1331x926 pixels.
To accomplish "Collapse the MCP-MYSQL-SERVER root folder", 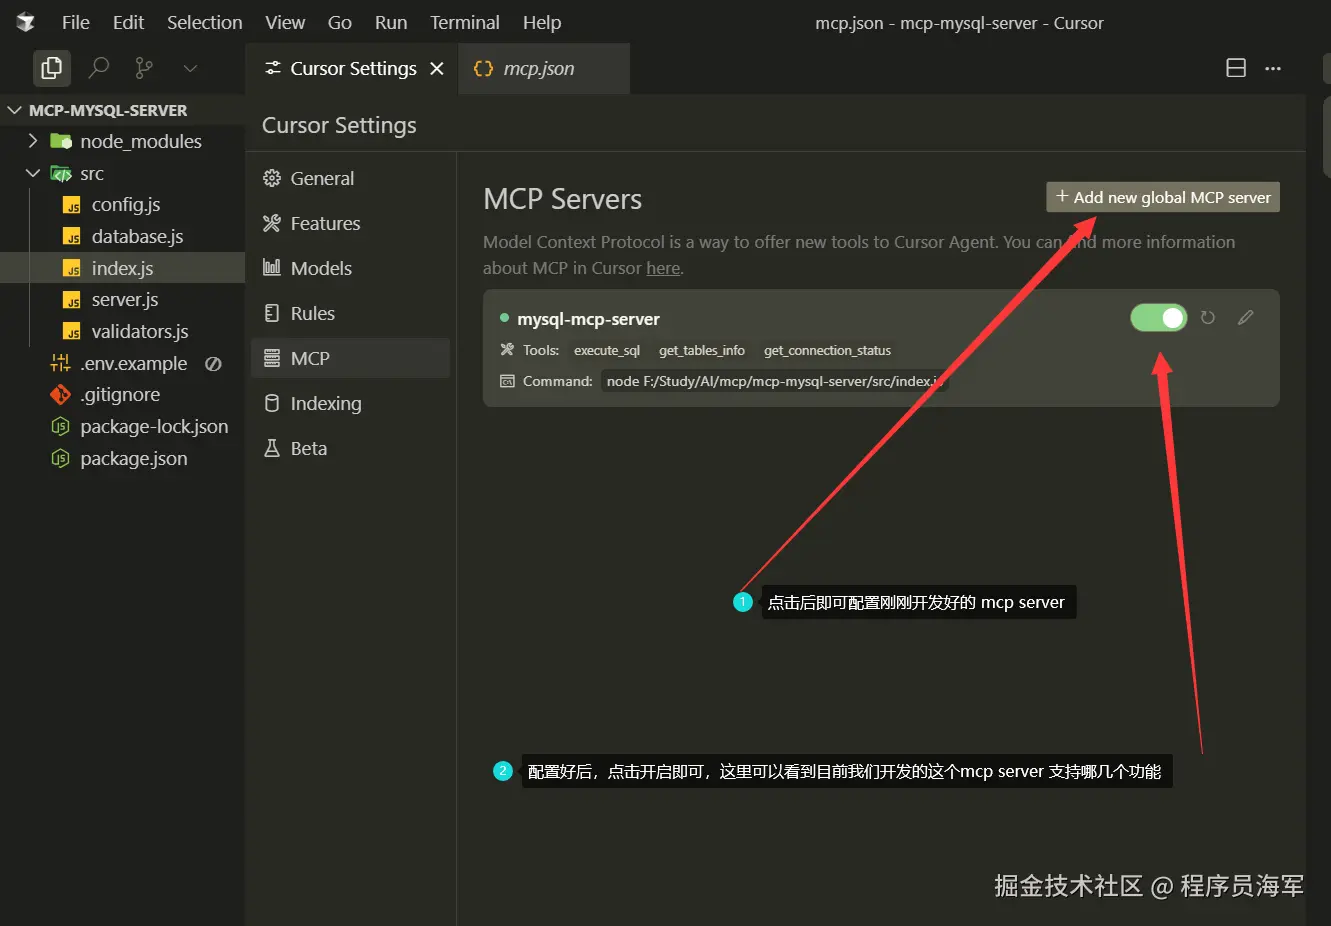I will (122, 110).
